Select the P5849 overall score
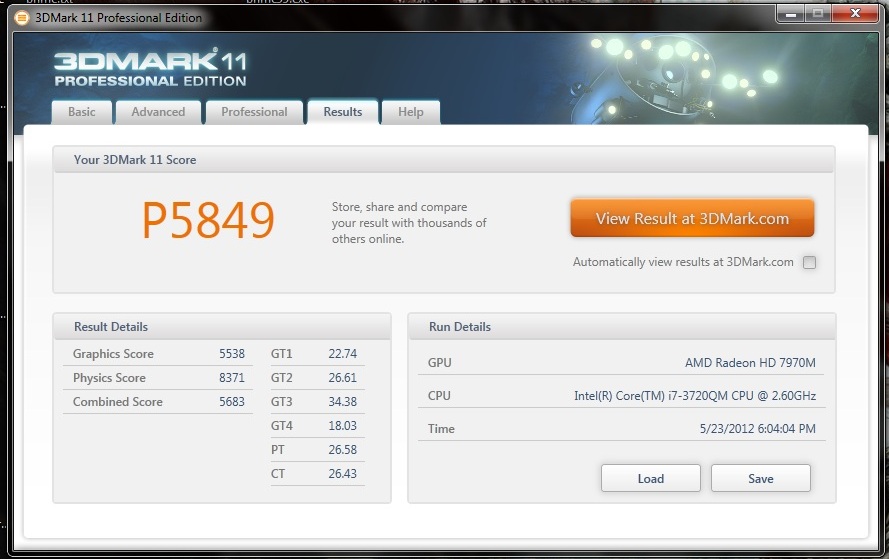 [208, 221]
